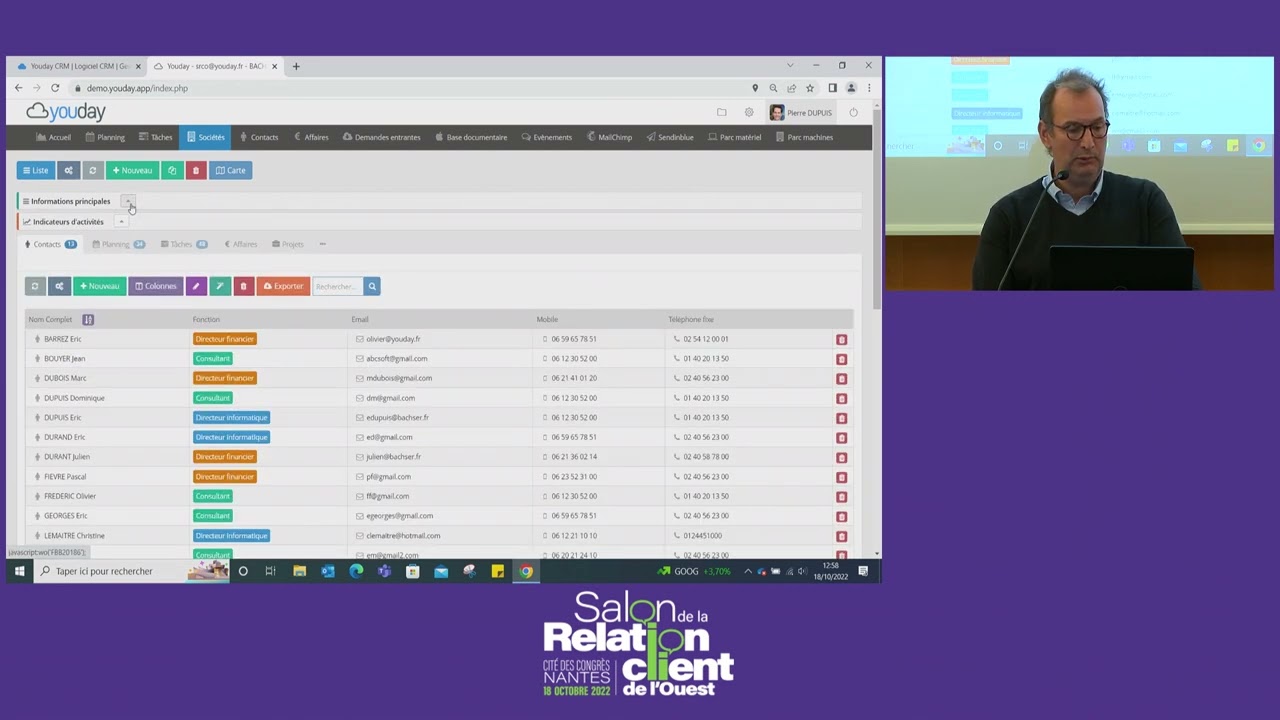Open Microsoft Edge from the taskbar
The height and width of the screenshot is (720, 1280).
356,571
